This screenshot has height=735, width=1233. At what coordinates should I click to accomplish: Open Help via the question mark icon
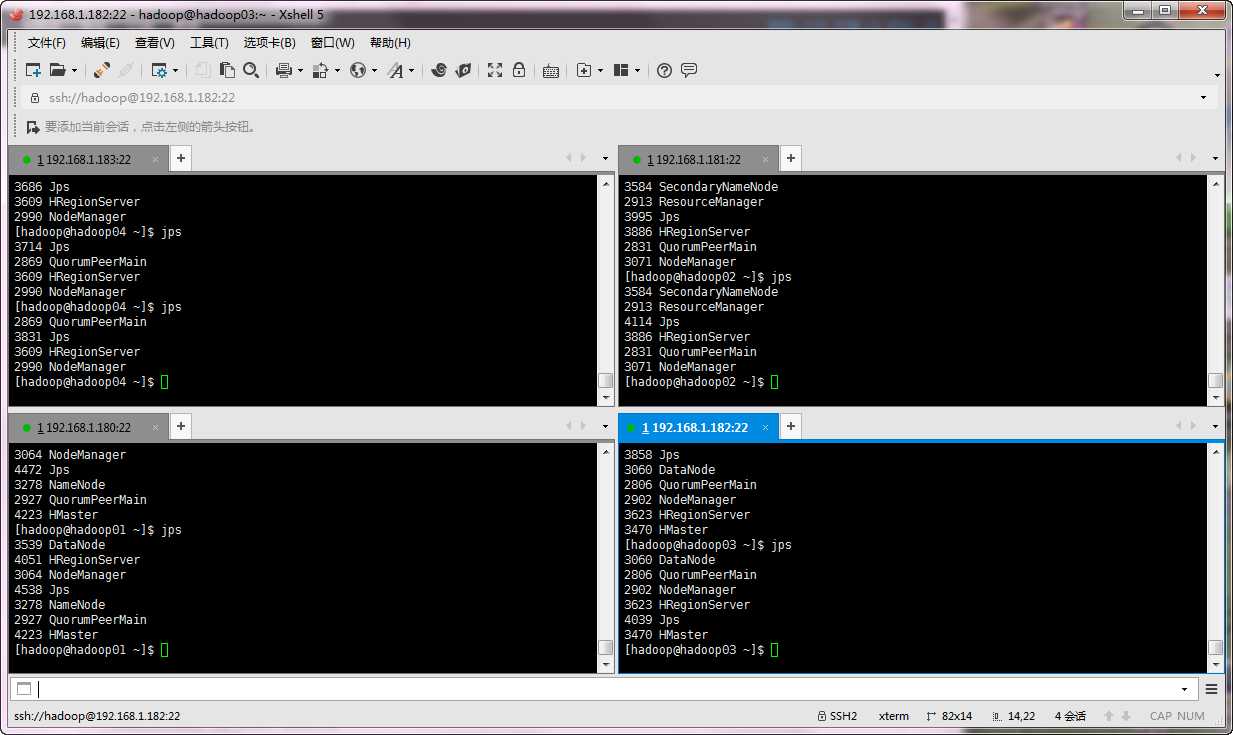pos(664,70)
